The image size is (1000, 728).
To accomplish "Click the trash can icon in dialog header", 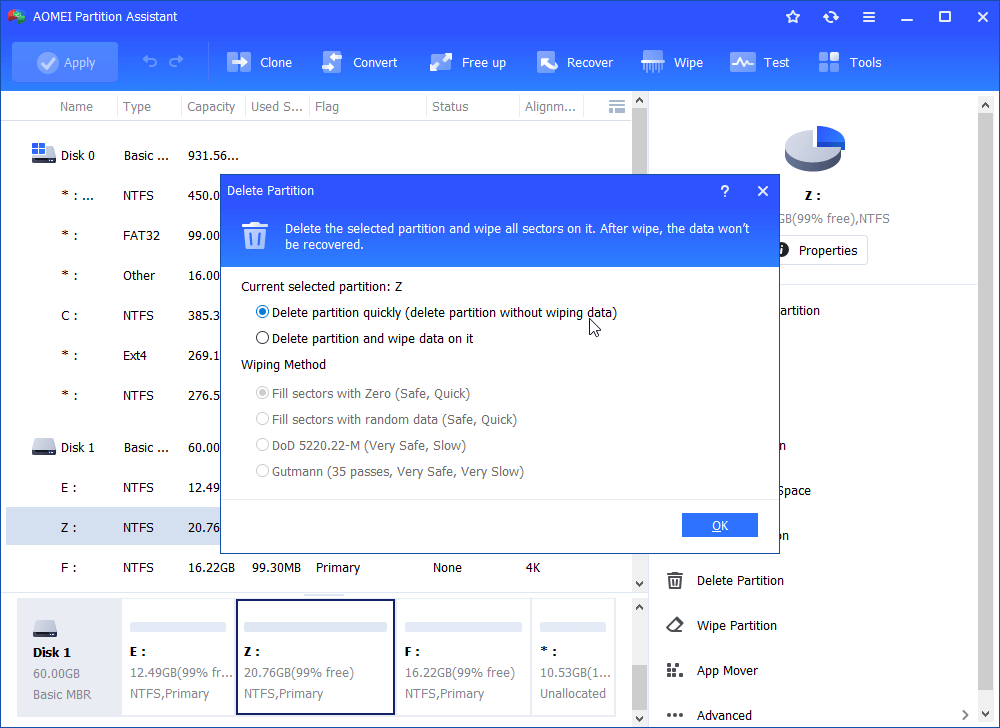I will 254,235.
